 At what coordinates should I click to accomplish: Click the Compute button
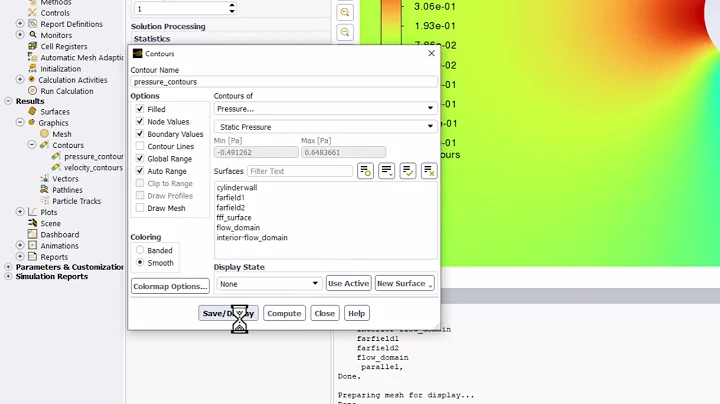[x=284, y=313]
